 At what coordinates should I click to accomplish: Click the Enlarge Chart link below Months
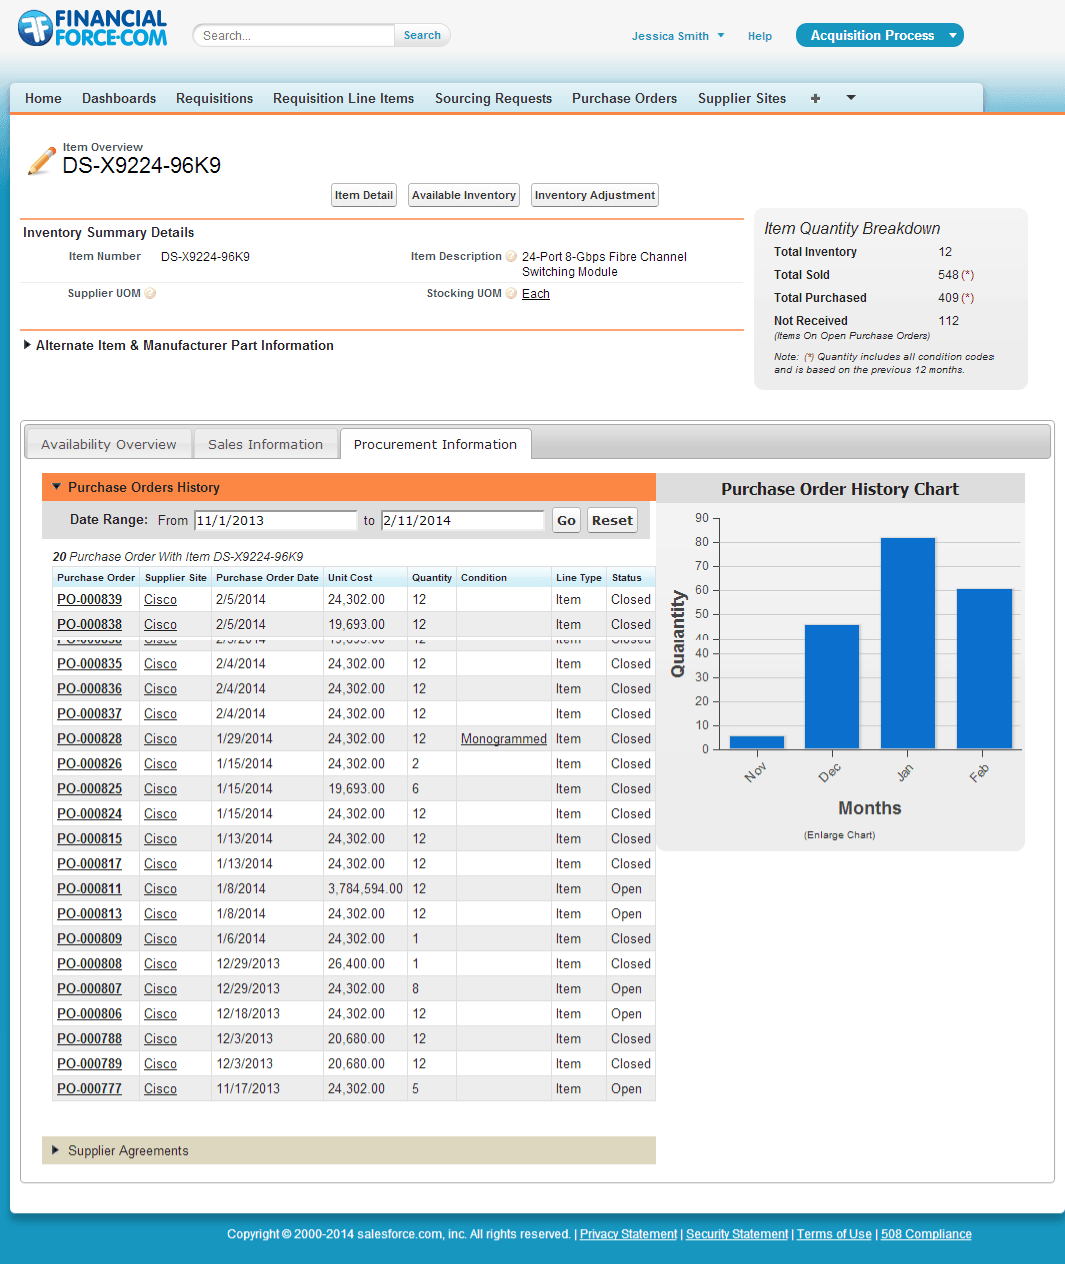coord(841,835)
